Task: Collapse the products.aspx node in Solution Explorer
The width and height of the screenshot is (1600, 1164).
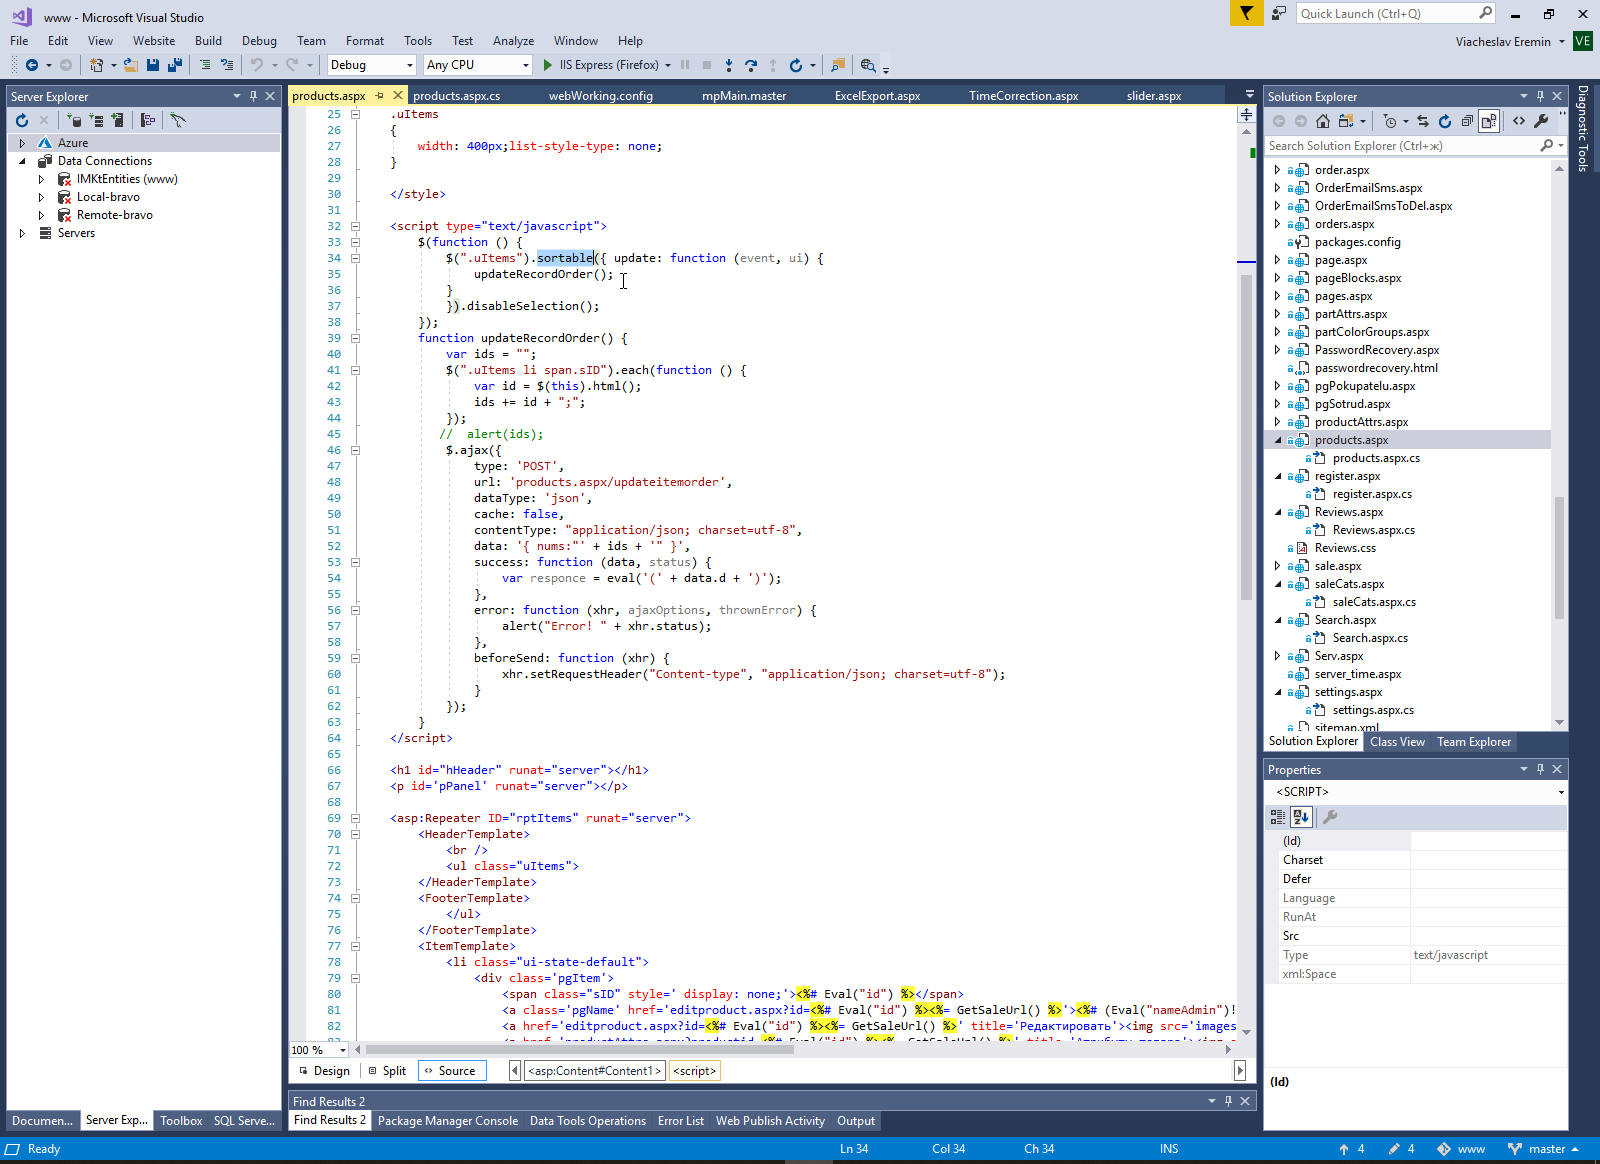Action: (x=1278, y=440)
